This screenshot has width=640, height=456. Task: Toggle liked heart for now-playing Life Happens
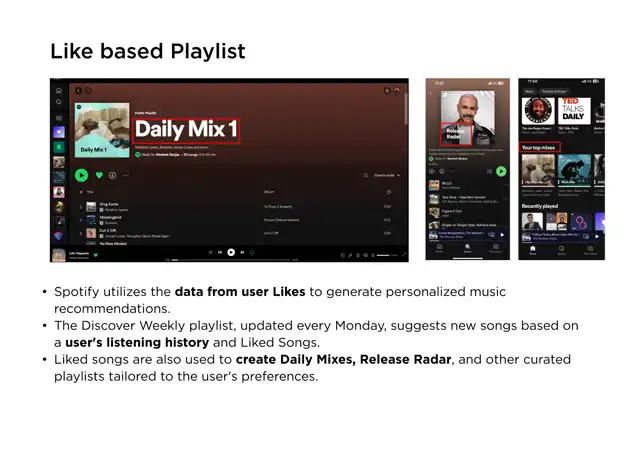click(96, 255)
